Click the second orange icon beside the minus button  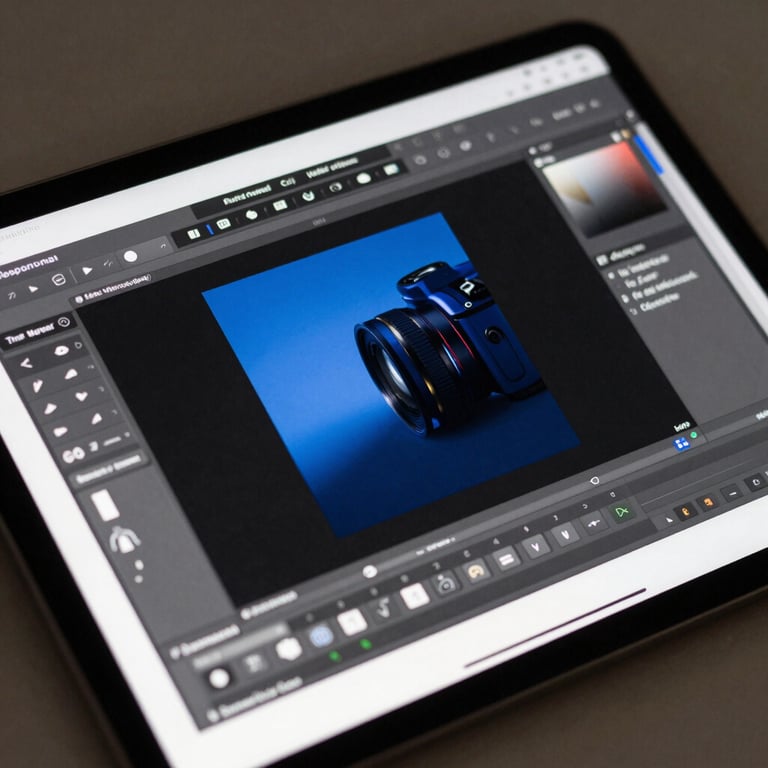click(707, 502)
